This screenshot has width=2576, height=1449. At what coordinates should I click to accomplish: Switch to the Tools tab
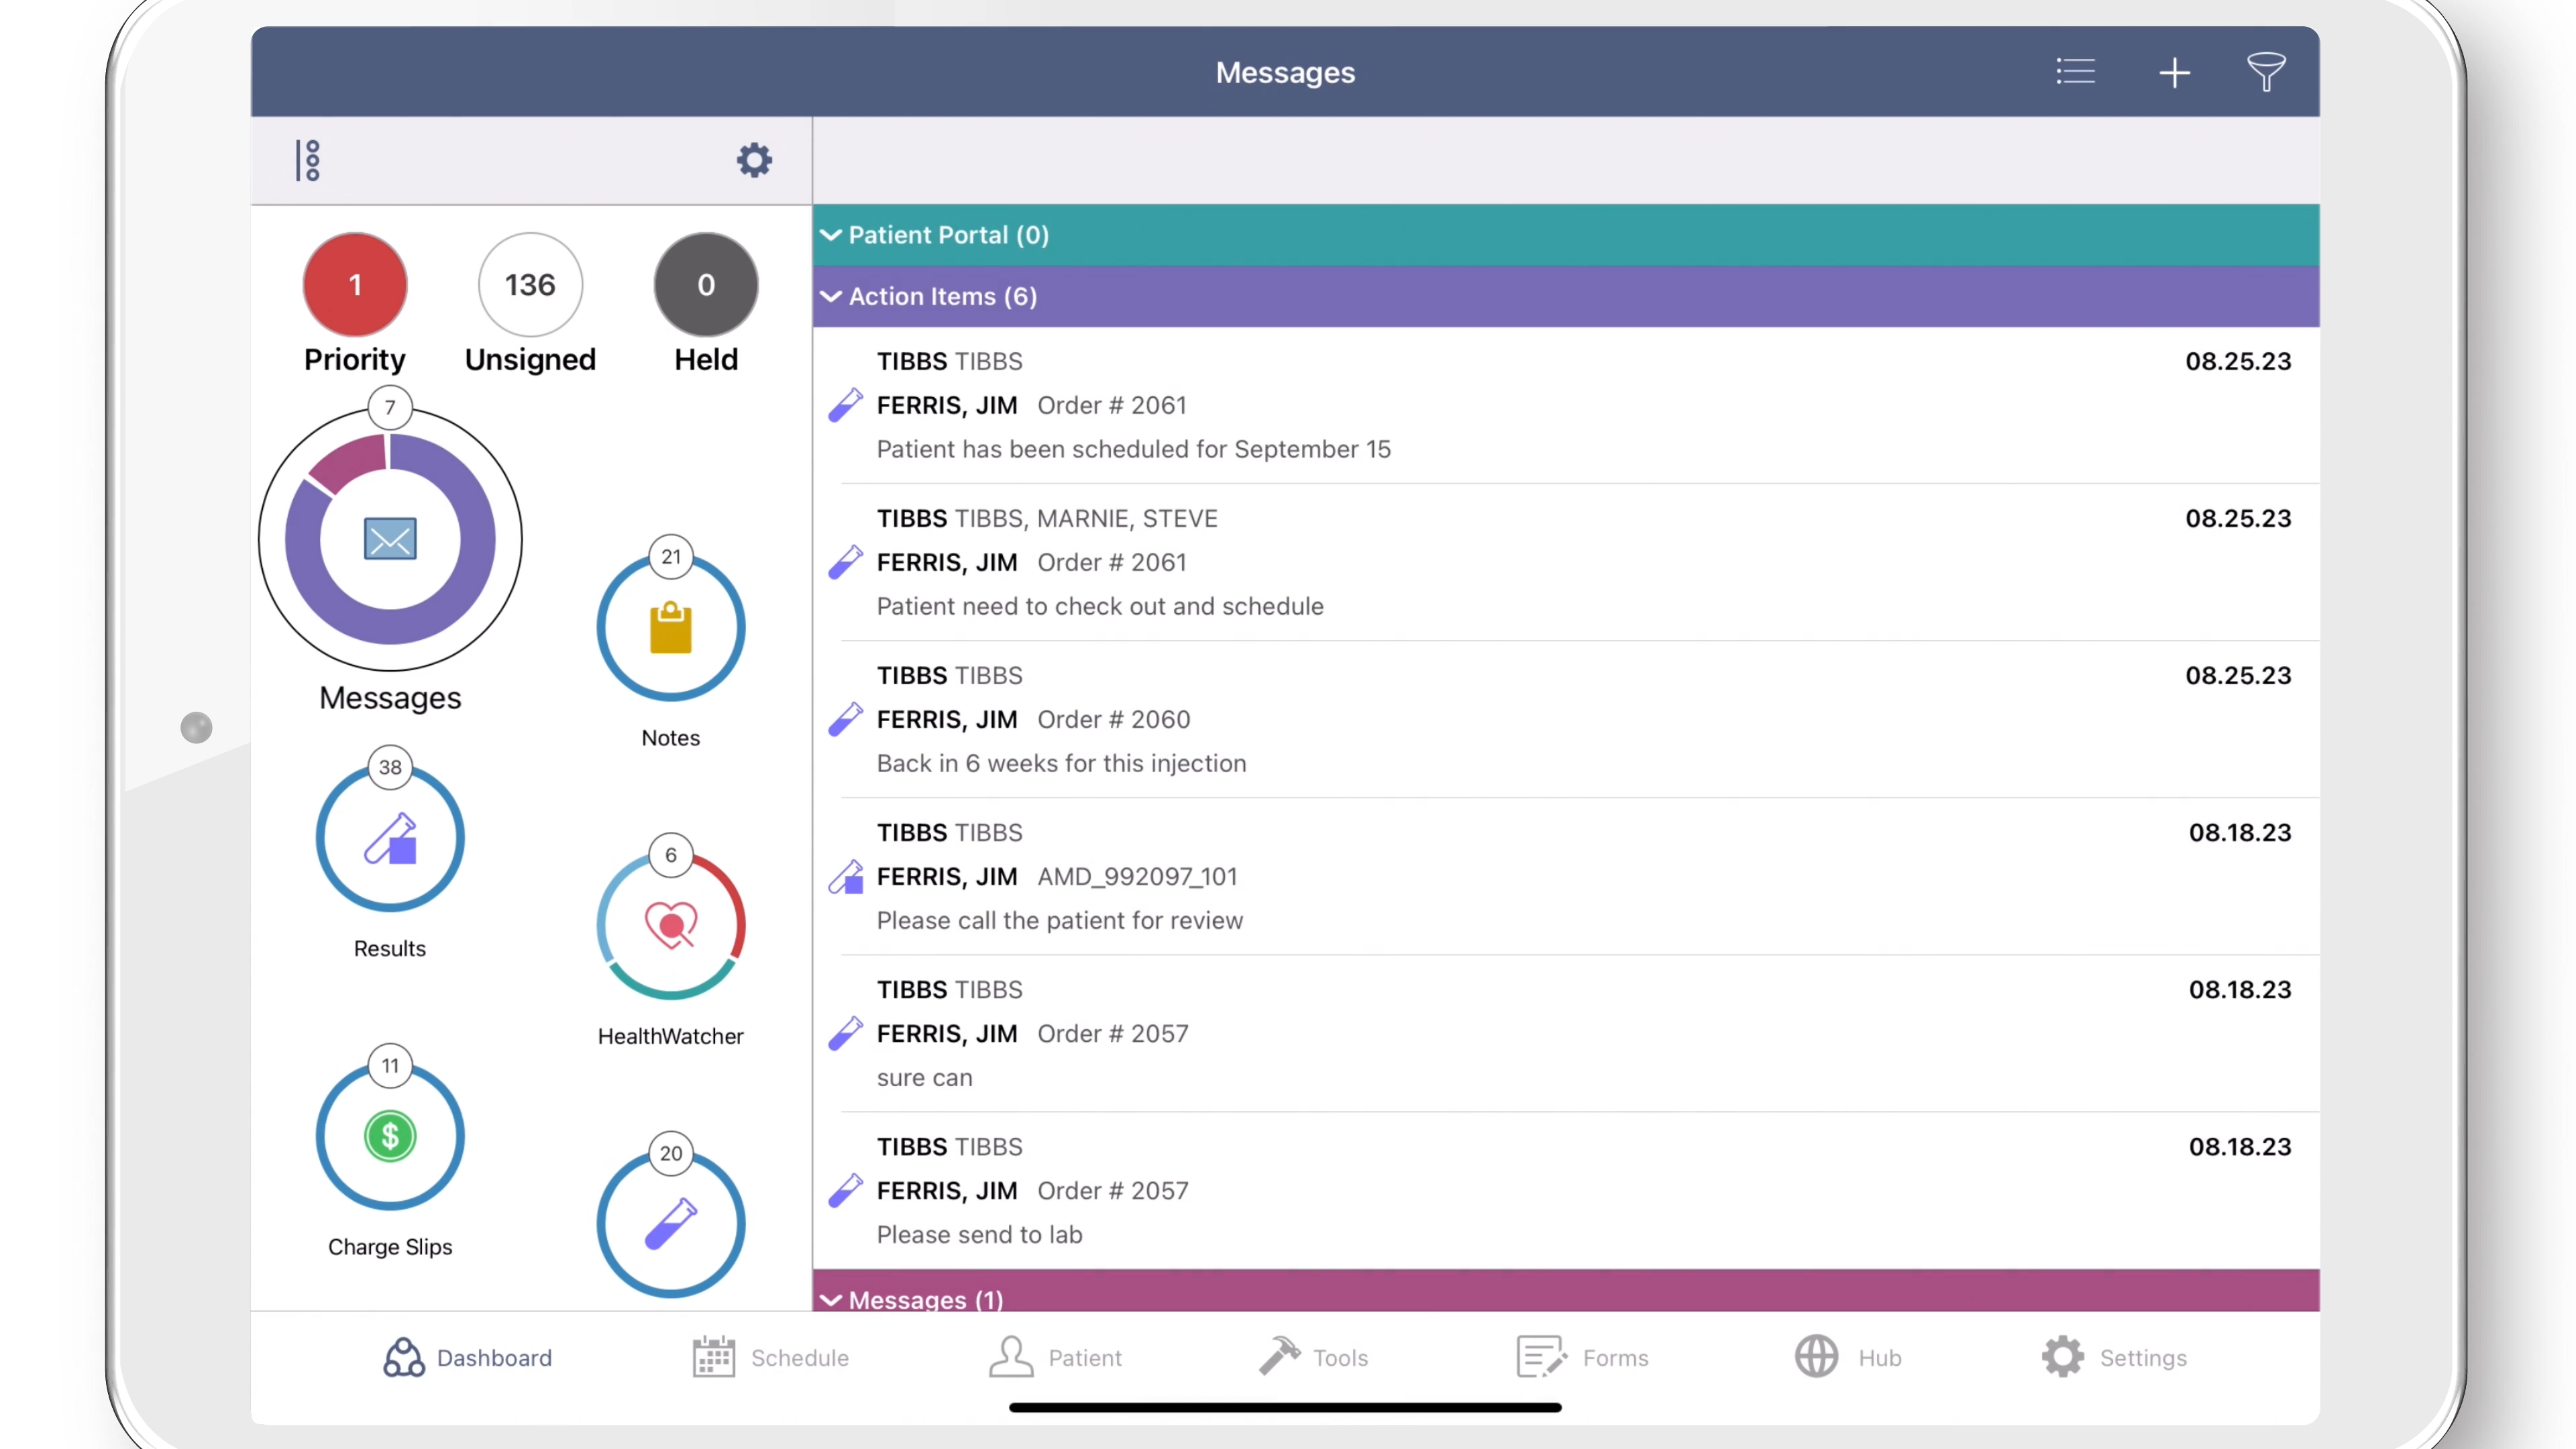click(1313, 1357)
